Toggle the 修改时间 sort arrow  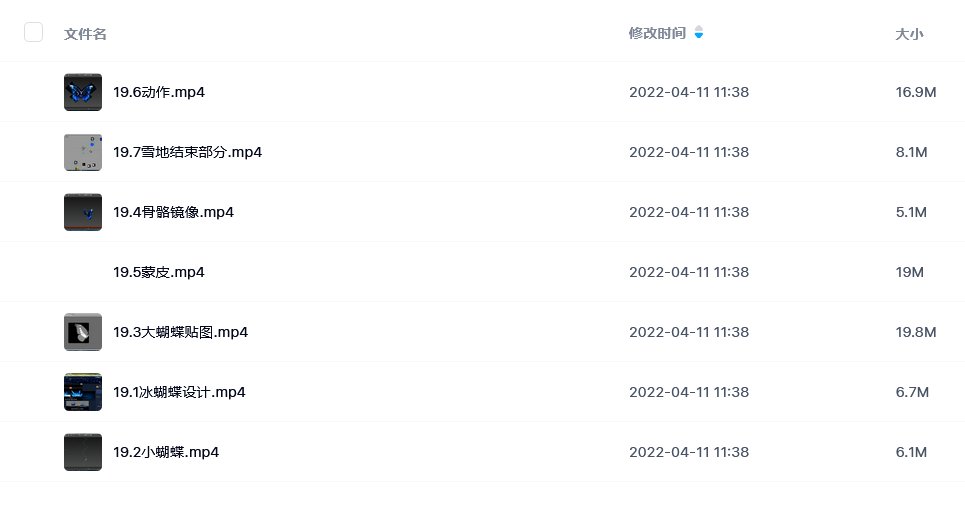coord(699,32)
